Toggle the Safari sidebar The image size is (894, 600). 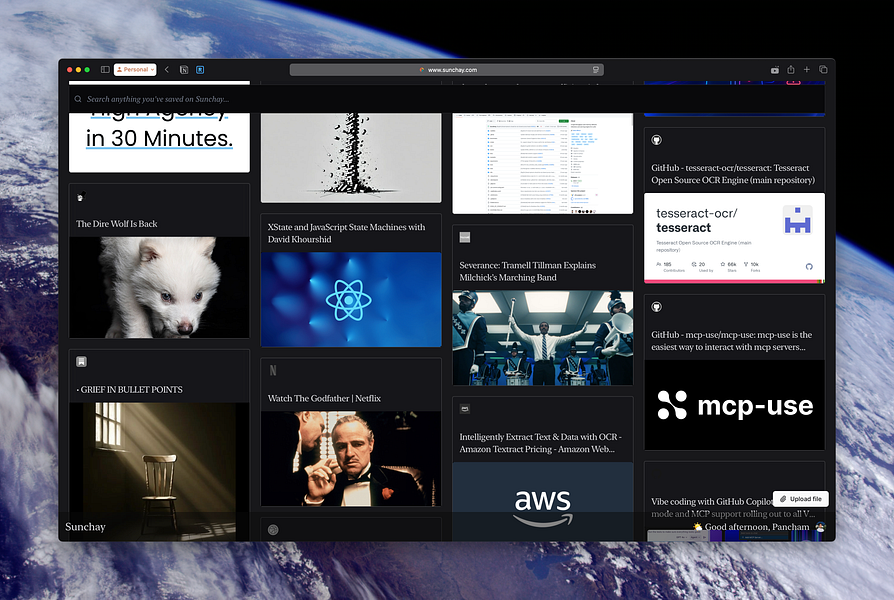pos(105,70)
